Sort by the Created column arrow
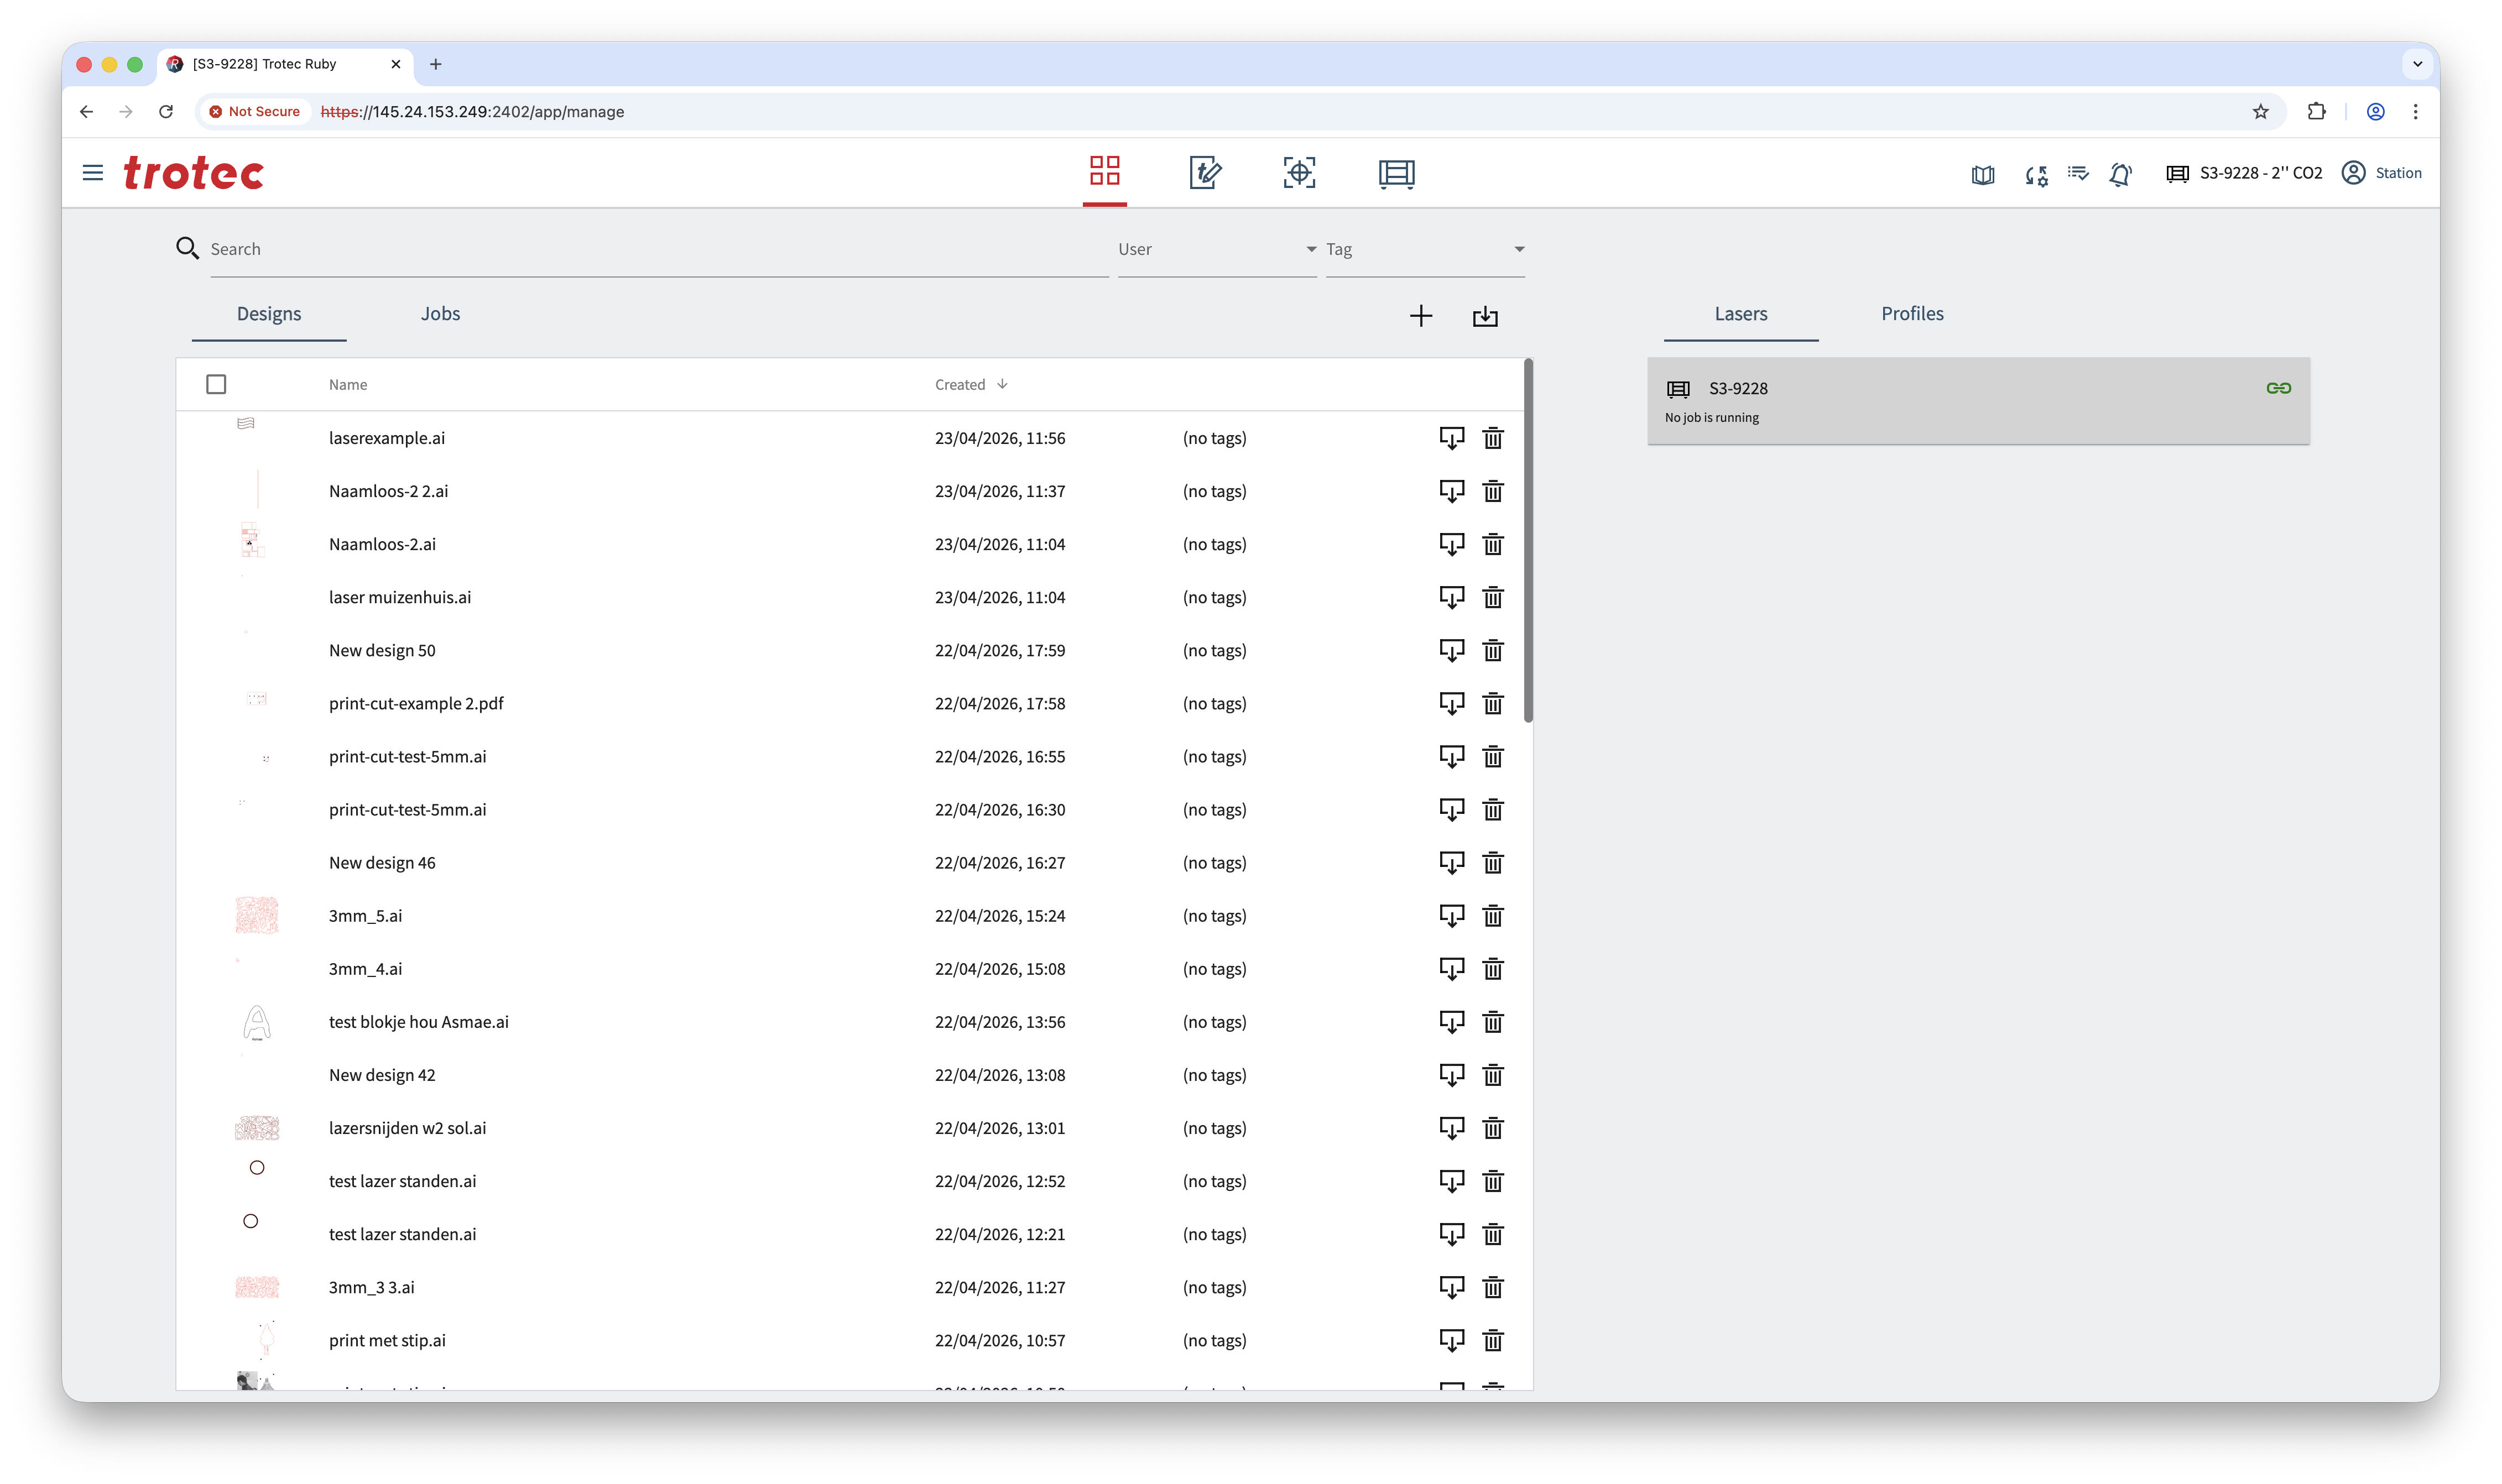Screen dimensions: 2502x1484 click(1002, 384)
